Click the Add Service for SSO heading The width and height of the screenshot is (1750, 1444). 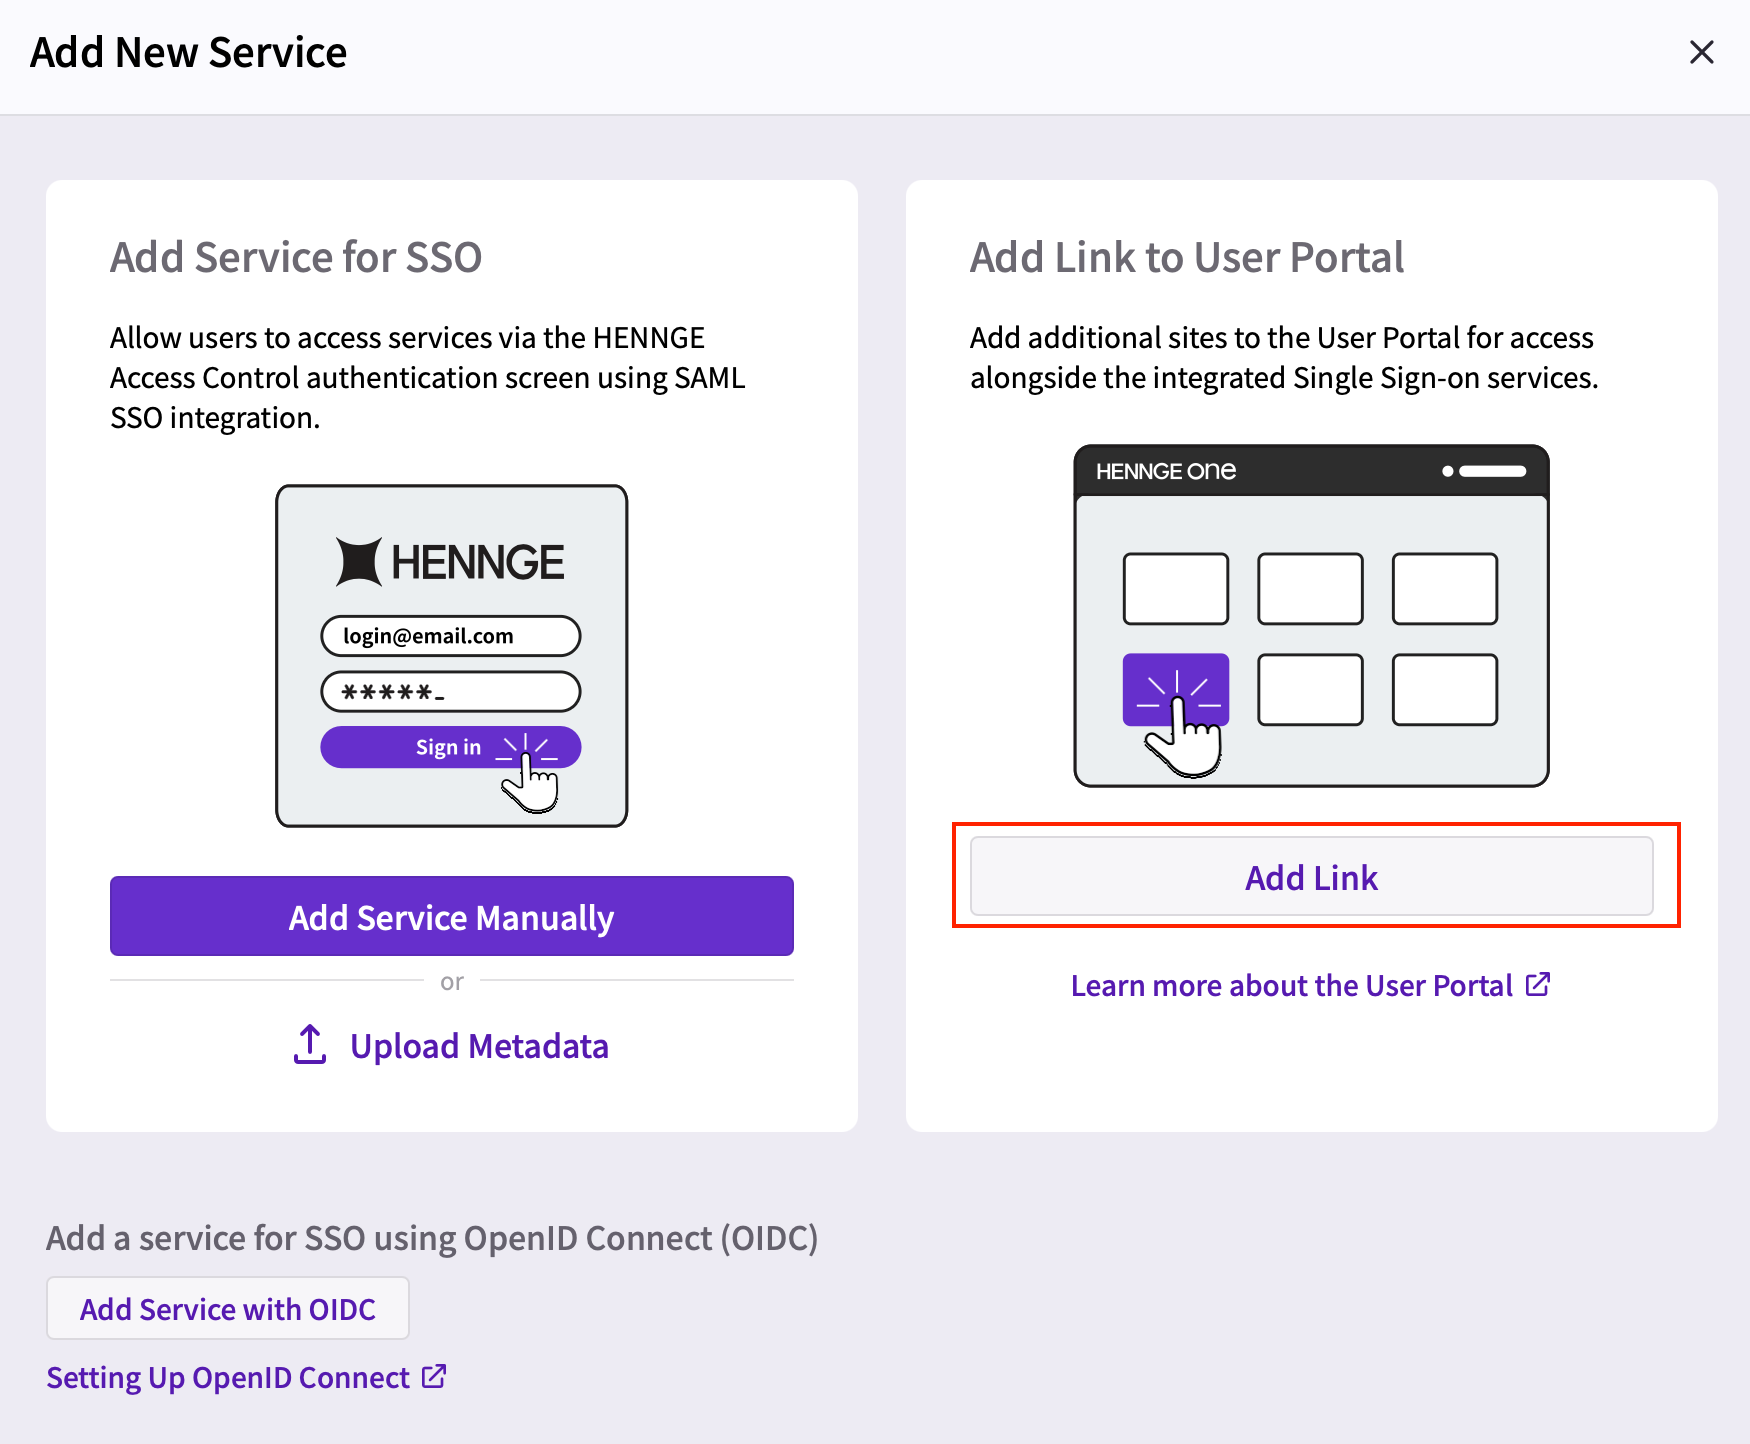click(296, 257)
